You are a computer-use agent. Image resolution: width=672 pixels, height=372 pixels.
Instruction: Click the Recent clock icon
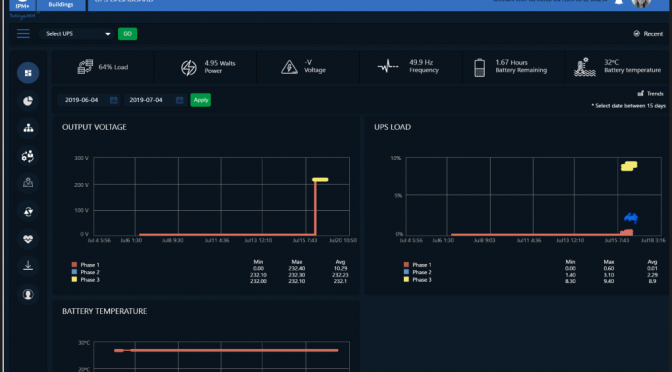click(637, 33)
